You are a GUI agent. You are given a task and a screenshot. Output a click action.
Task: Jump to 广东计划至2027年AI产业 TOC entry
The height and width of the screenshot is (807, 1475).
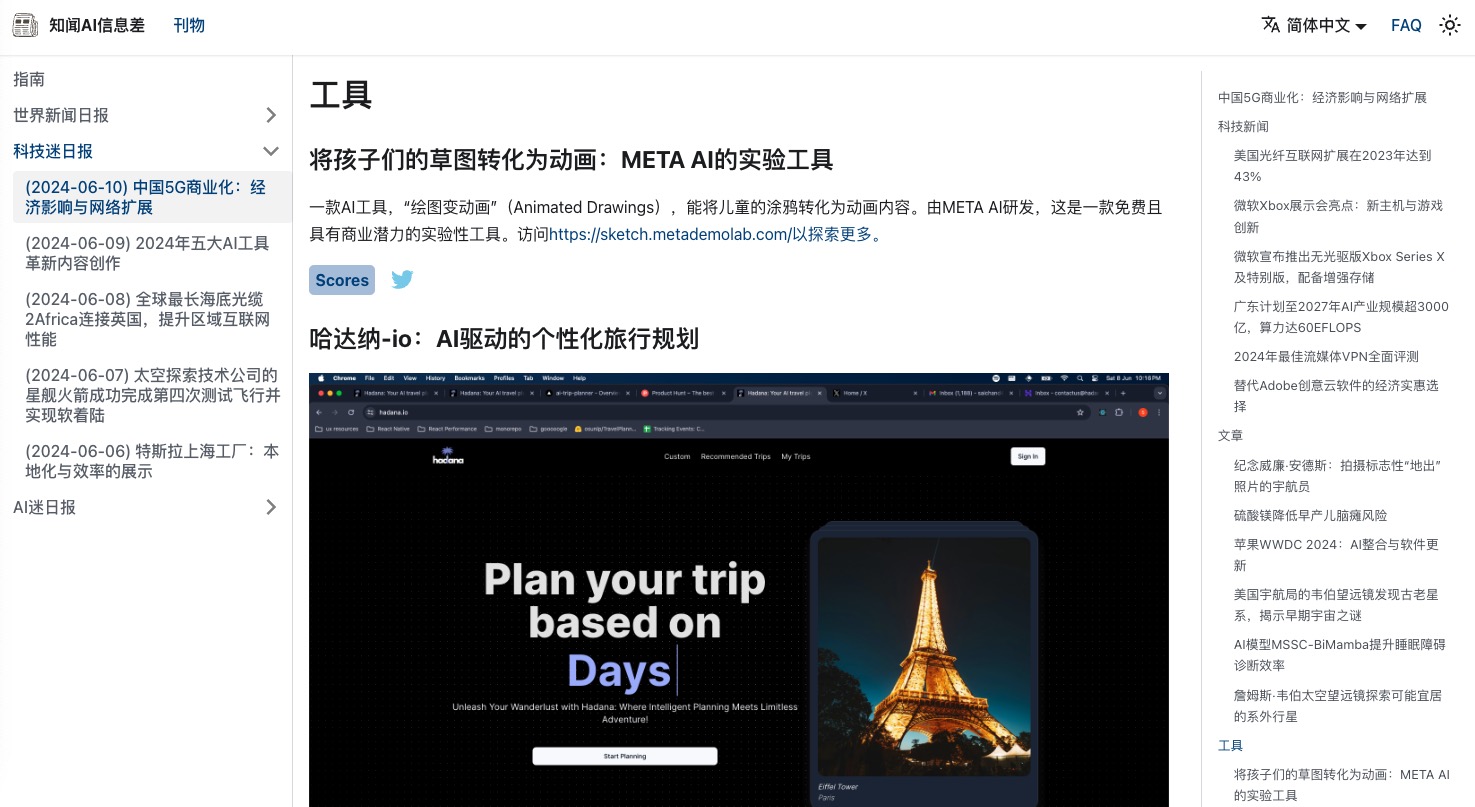[1341, 317]
